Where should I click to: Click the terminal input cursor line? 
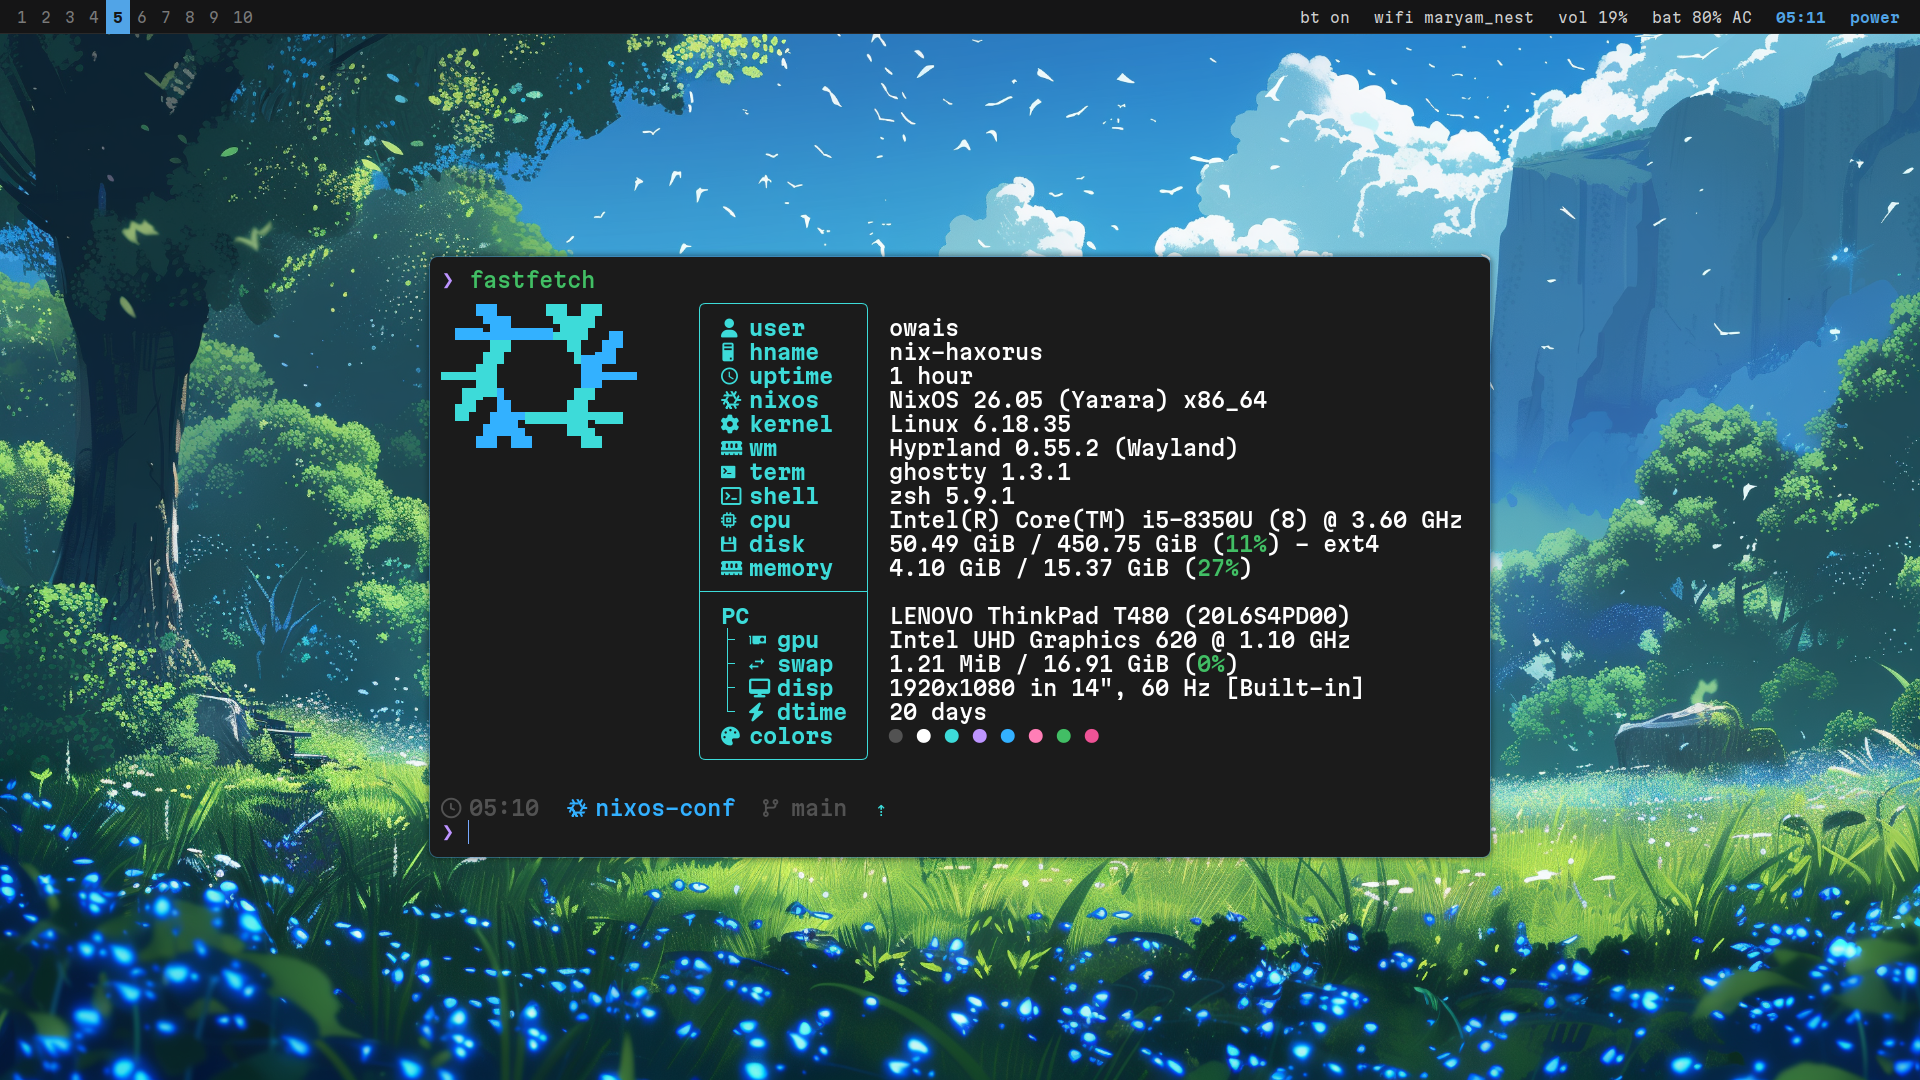click(468, 832)
